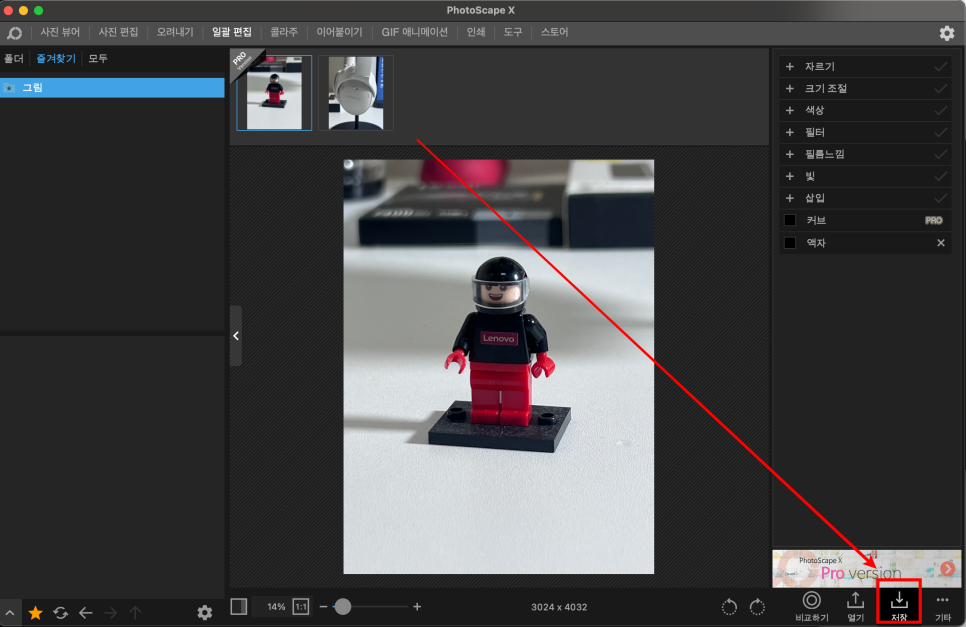Expand the 빛 light section
The image size is (966, 627).
[790, 176]
